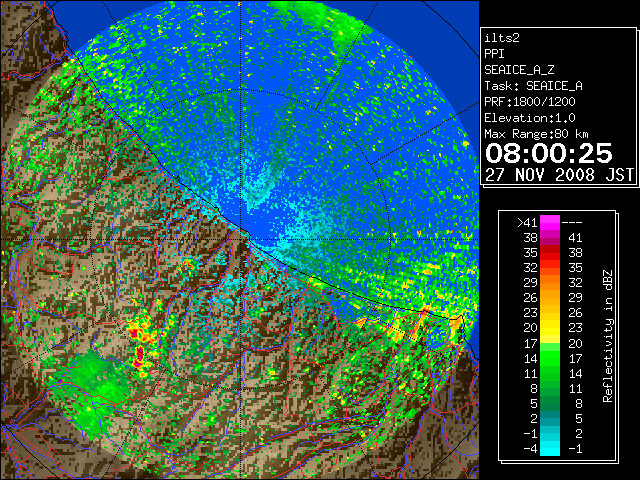Pick the cyan bottom band of color bar
Screen dimensions: 640x480
pos(550,449)
